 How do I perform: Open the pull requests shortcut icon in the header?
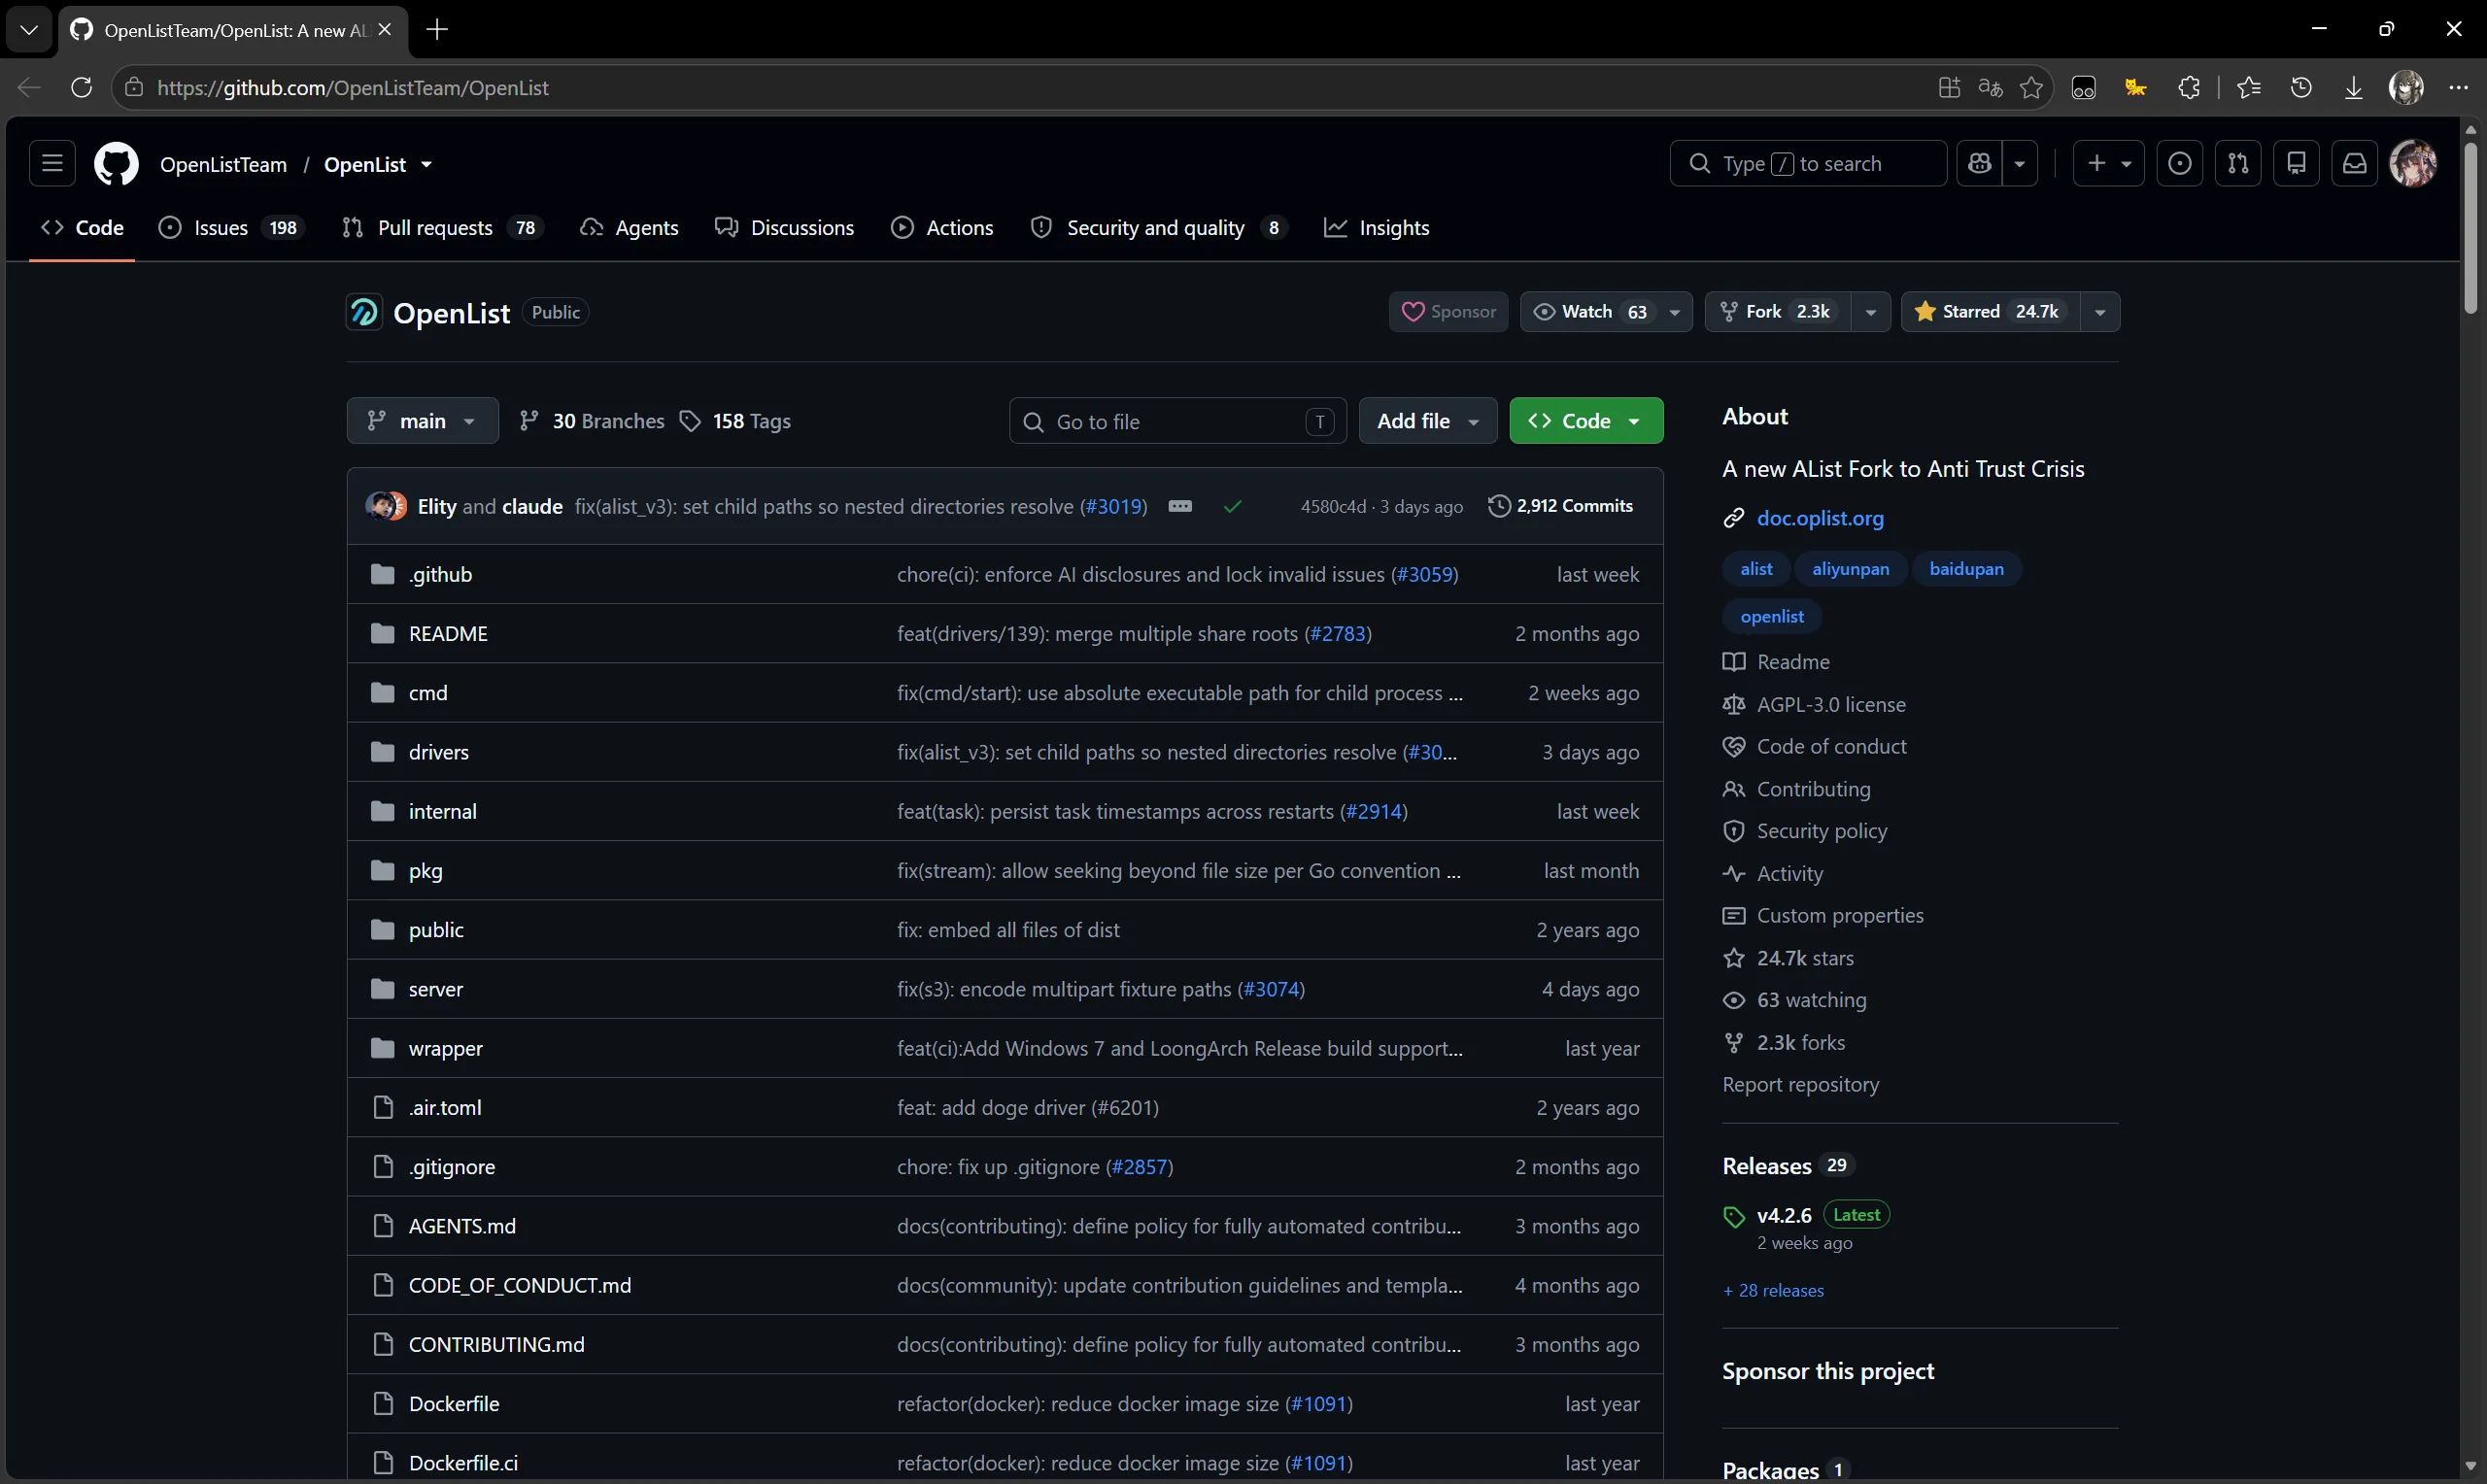pyautogui.click(x=2238, y=164)
